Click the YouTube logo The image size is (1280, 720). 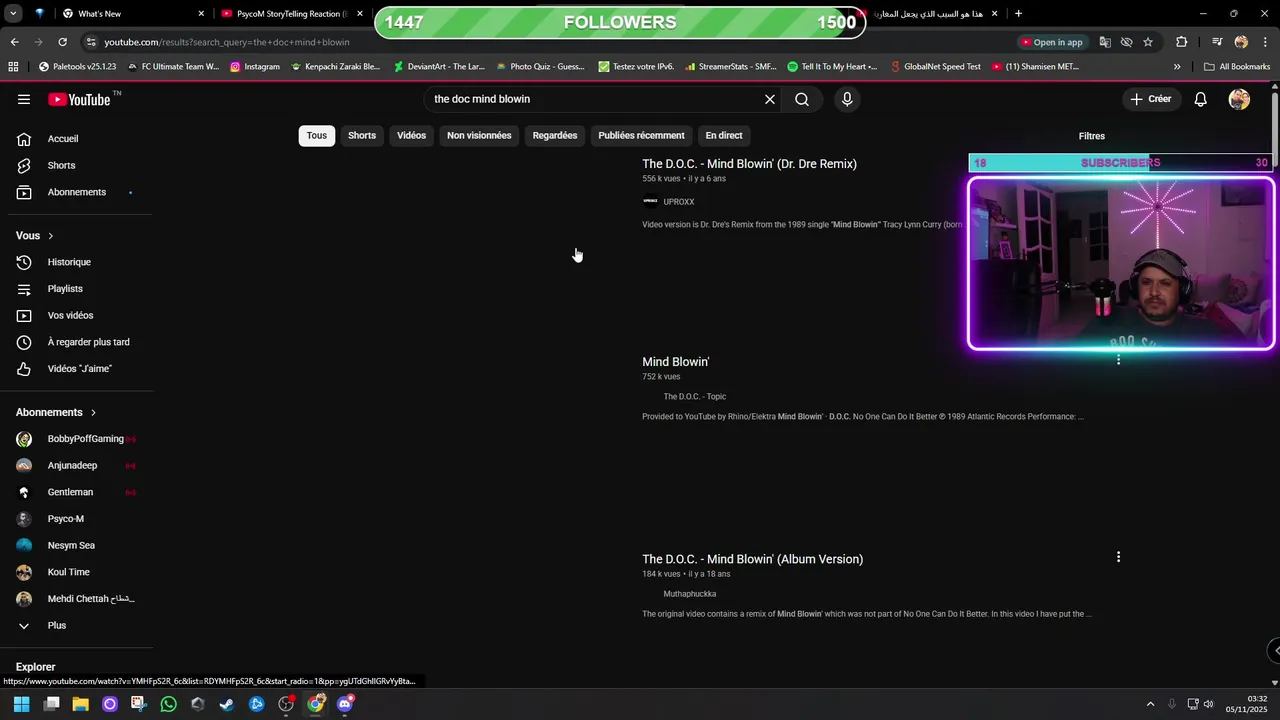(x=79, y=99)
